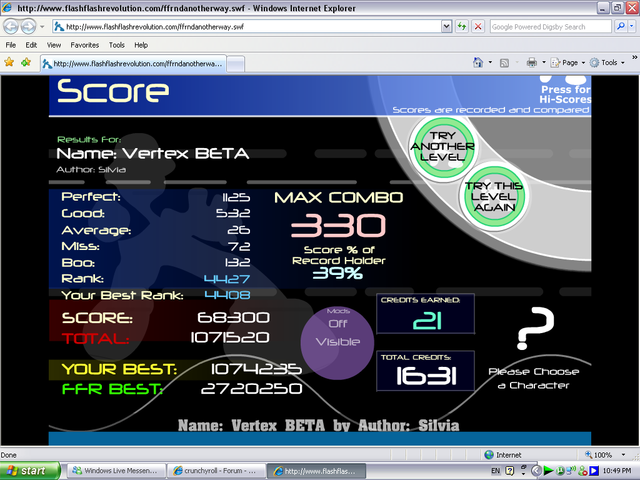
Task: Click the Print icon in command bar
Action: (531, 62)
